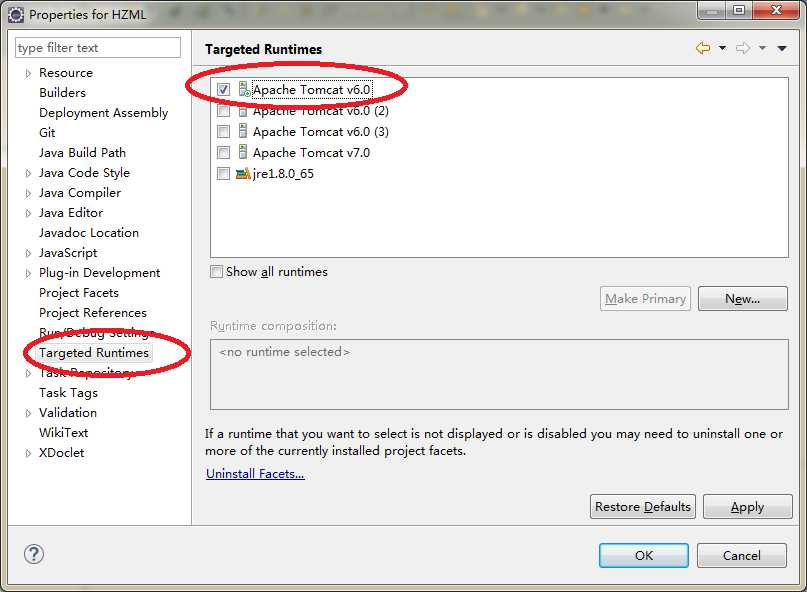Screen dimensions: 807x592
Task: Select the jre1.8.0_65 label
Action: click(283, 174)
